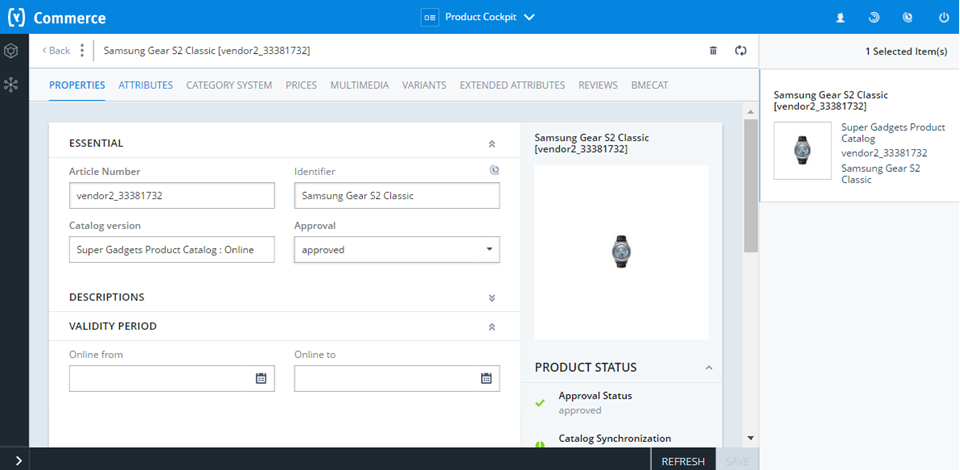Click the Commerce logo icon
The height and width of the screenshot is (470, 960).
pos(17,18)
